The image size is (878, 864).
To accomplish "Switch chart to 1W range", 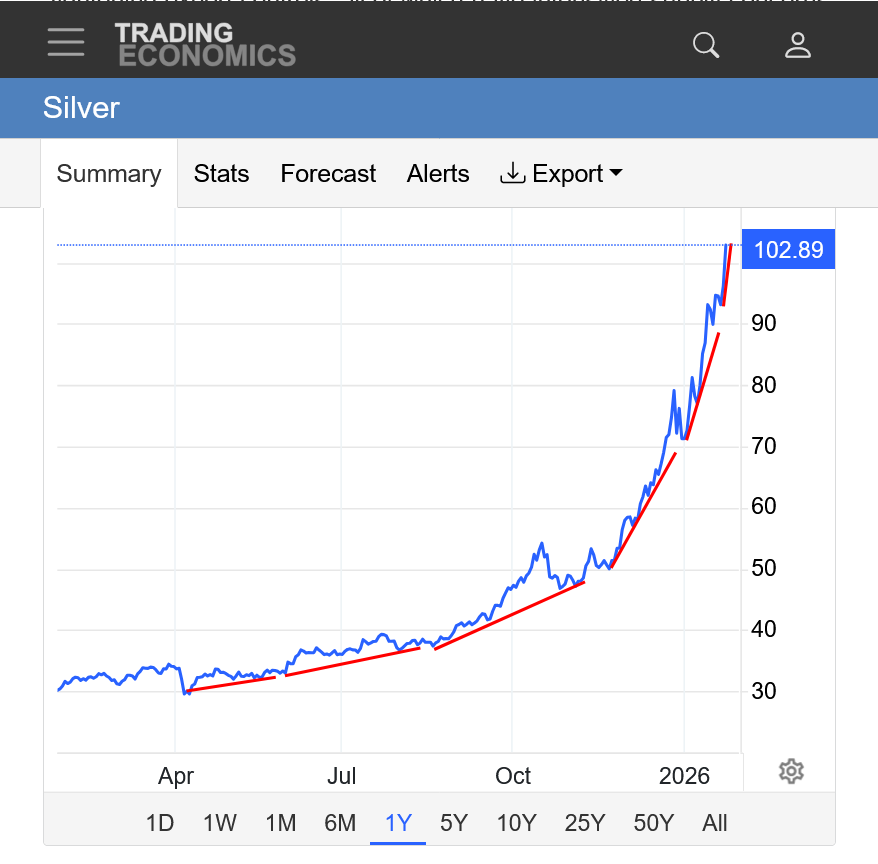I will point(220,823).
